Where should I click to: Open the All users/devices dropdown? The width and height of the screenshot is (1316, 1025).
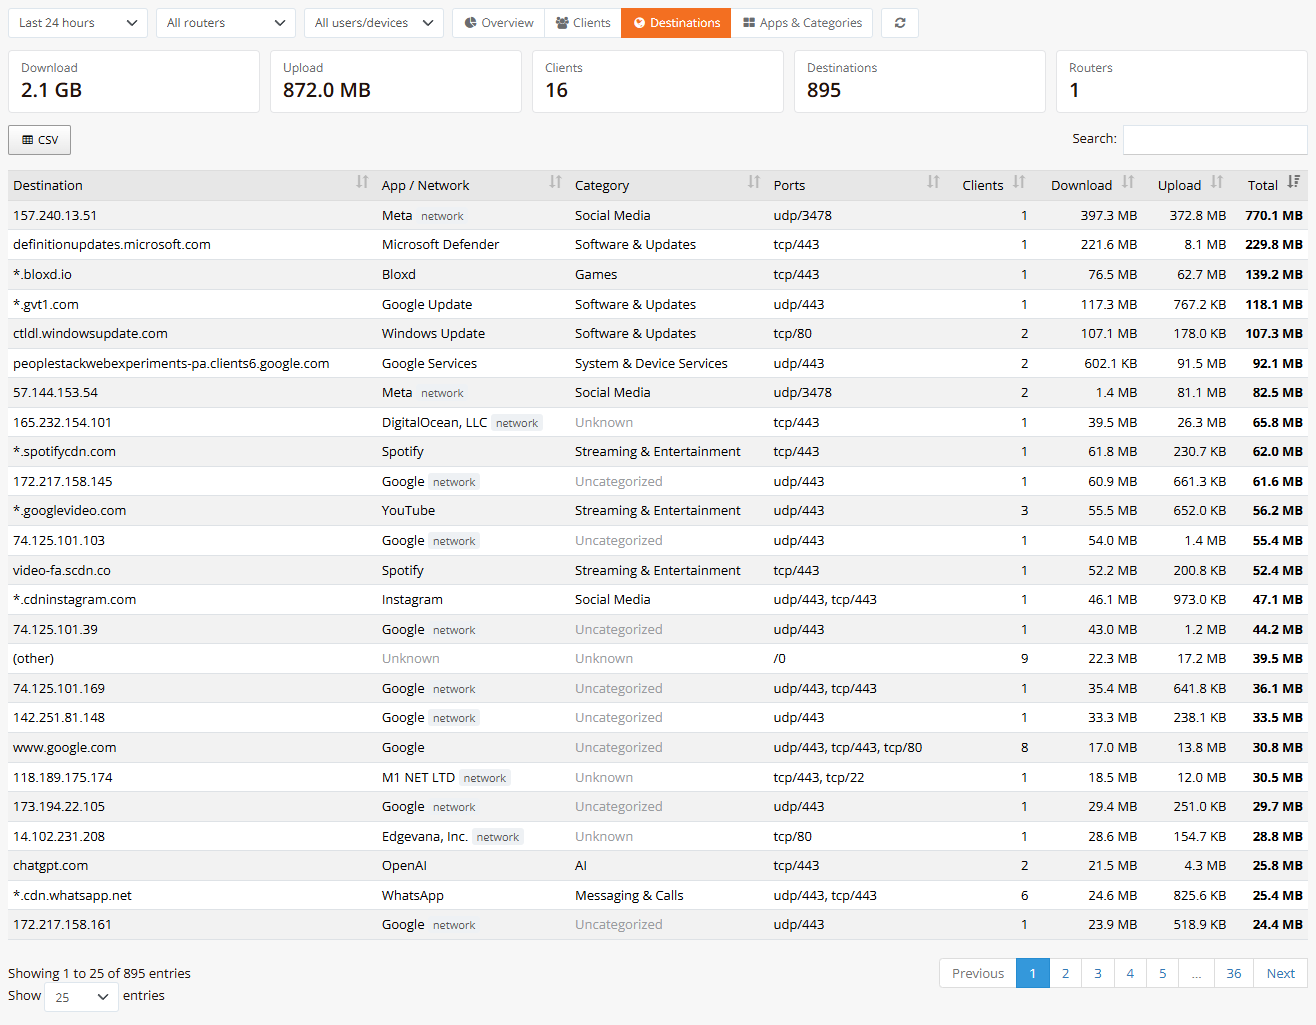[x=374, y=23]
